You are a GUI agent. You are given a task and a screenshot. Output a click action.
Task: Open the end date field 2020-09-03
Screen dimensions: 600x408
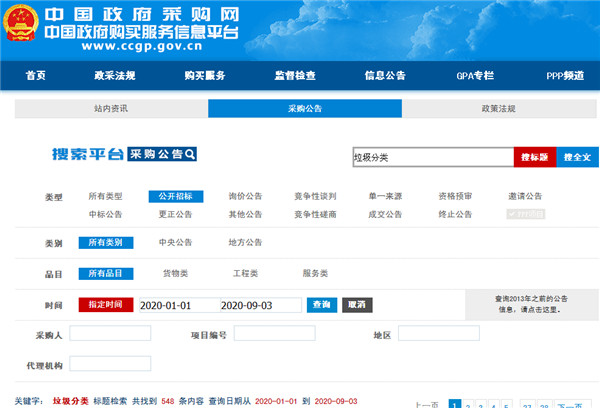[x=258, y=305]
